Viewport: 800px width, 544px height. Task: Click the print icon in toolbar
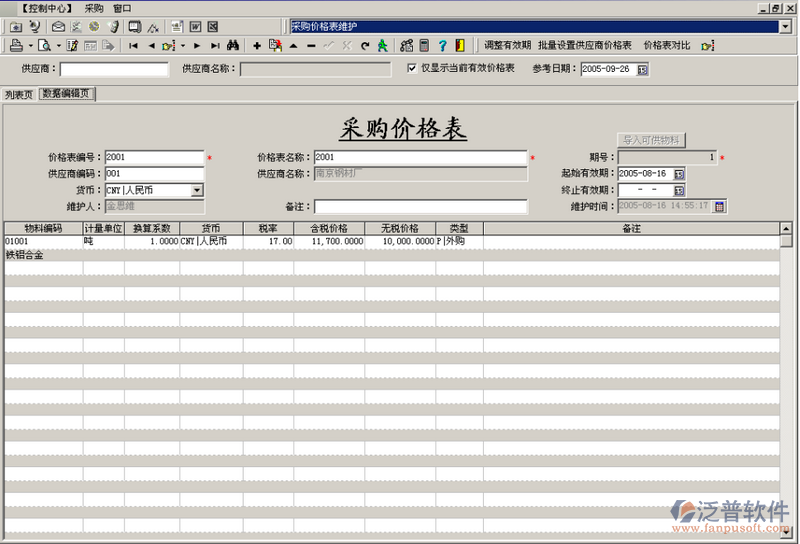16,46
